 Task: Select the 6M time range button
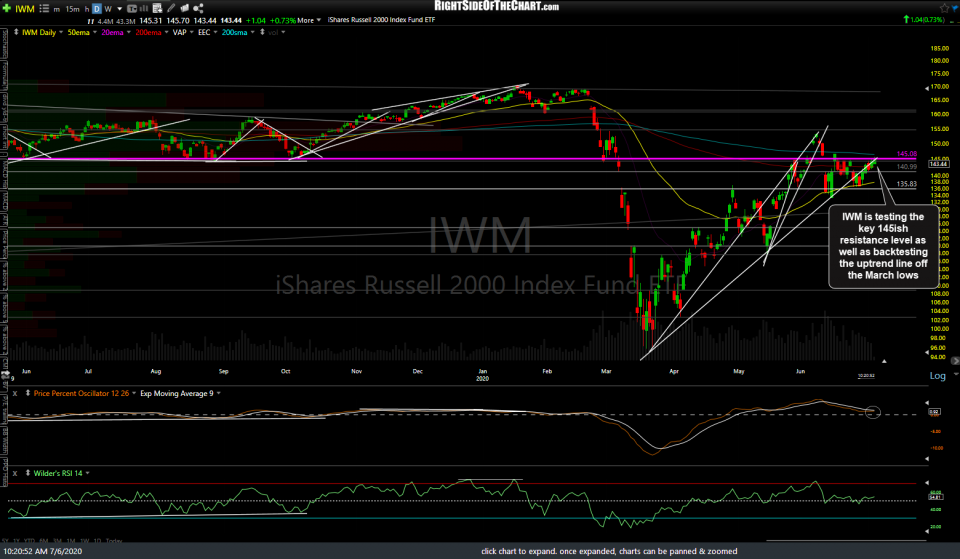[x=43, y=541]
